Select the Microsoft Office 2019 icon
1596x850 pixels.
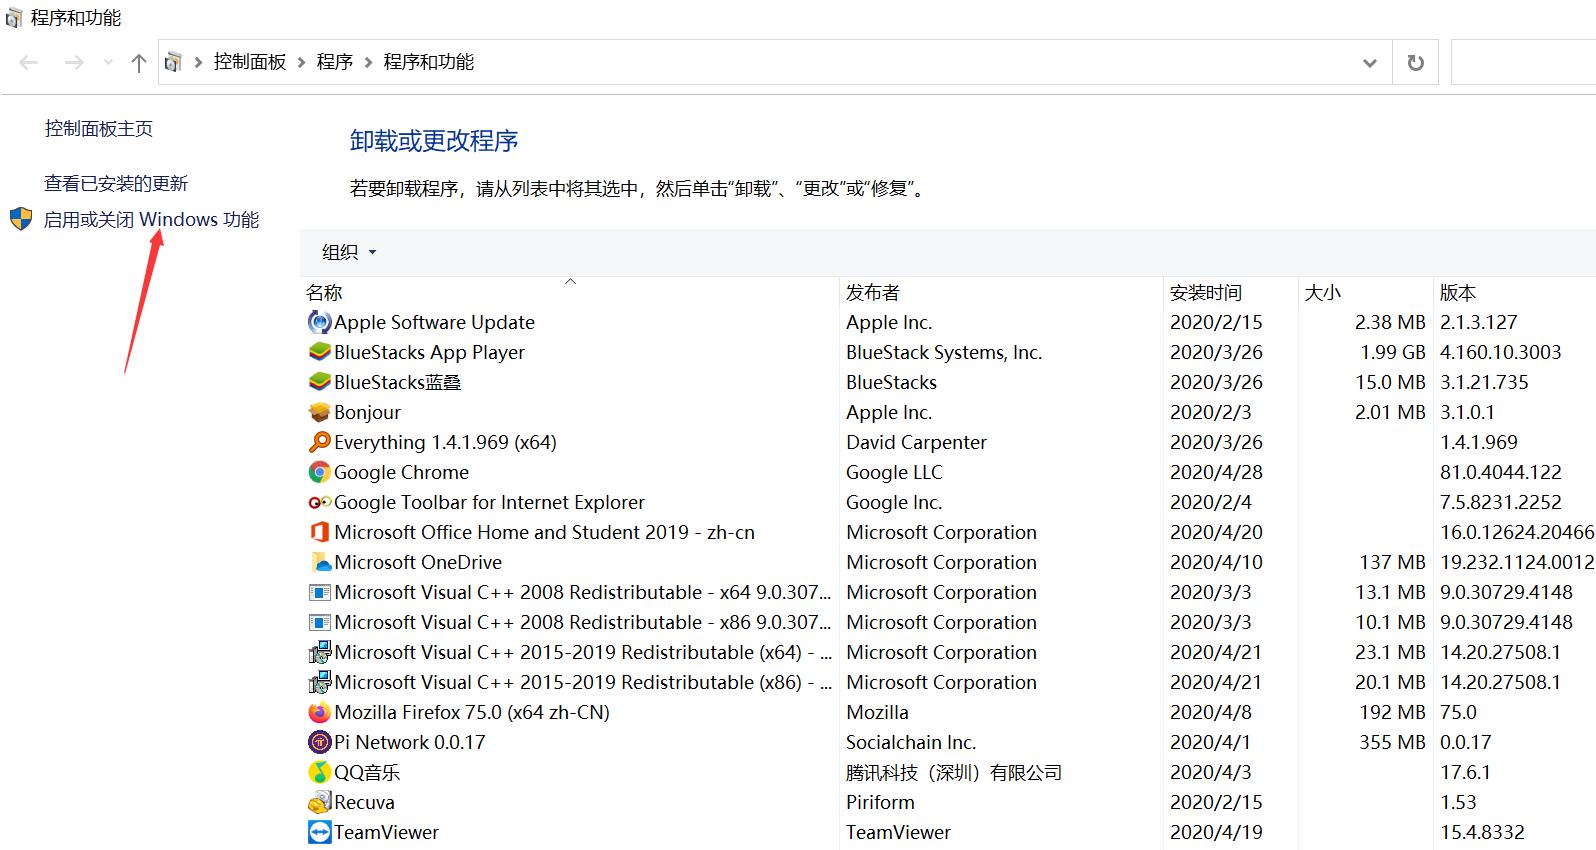(319, 532)
